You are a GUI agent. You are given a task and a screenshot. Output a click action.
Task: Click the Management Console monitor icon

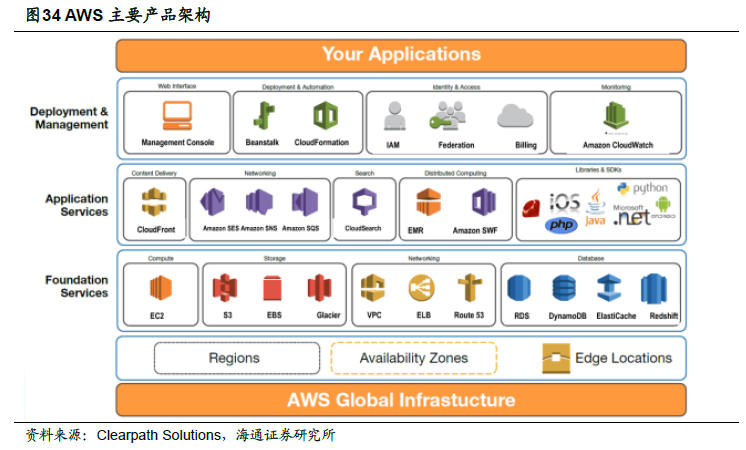click(177, 117)
